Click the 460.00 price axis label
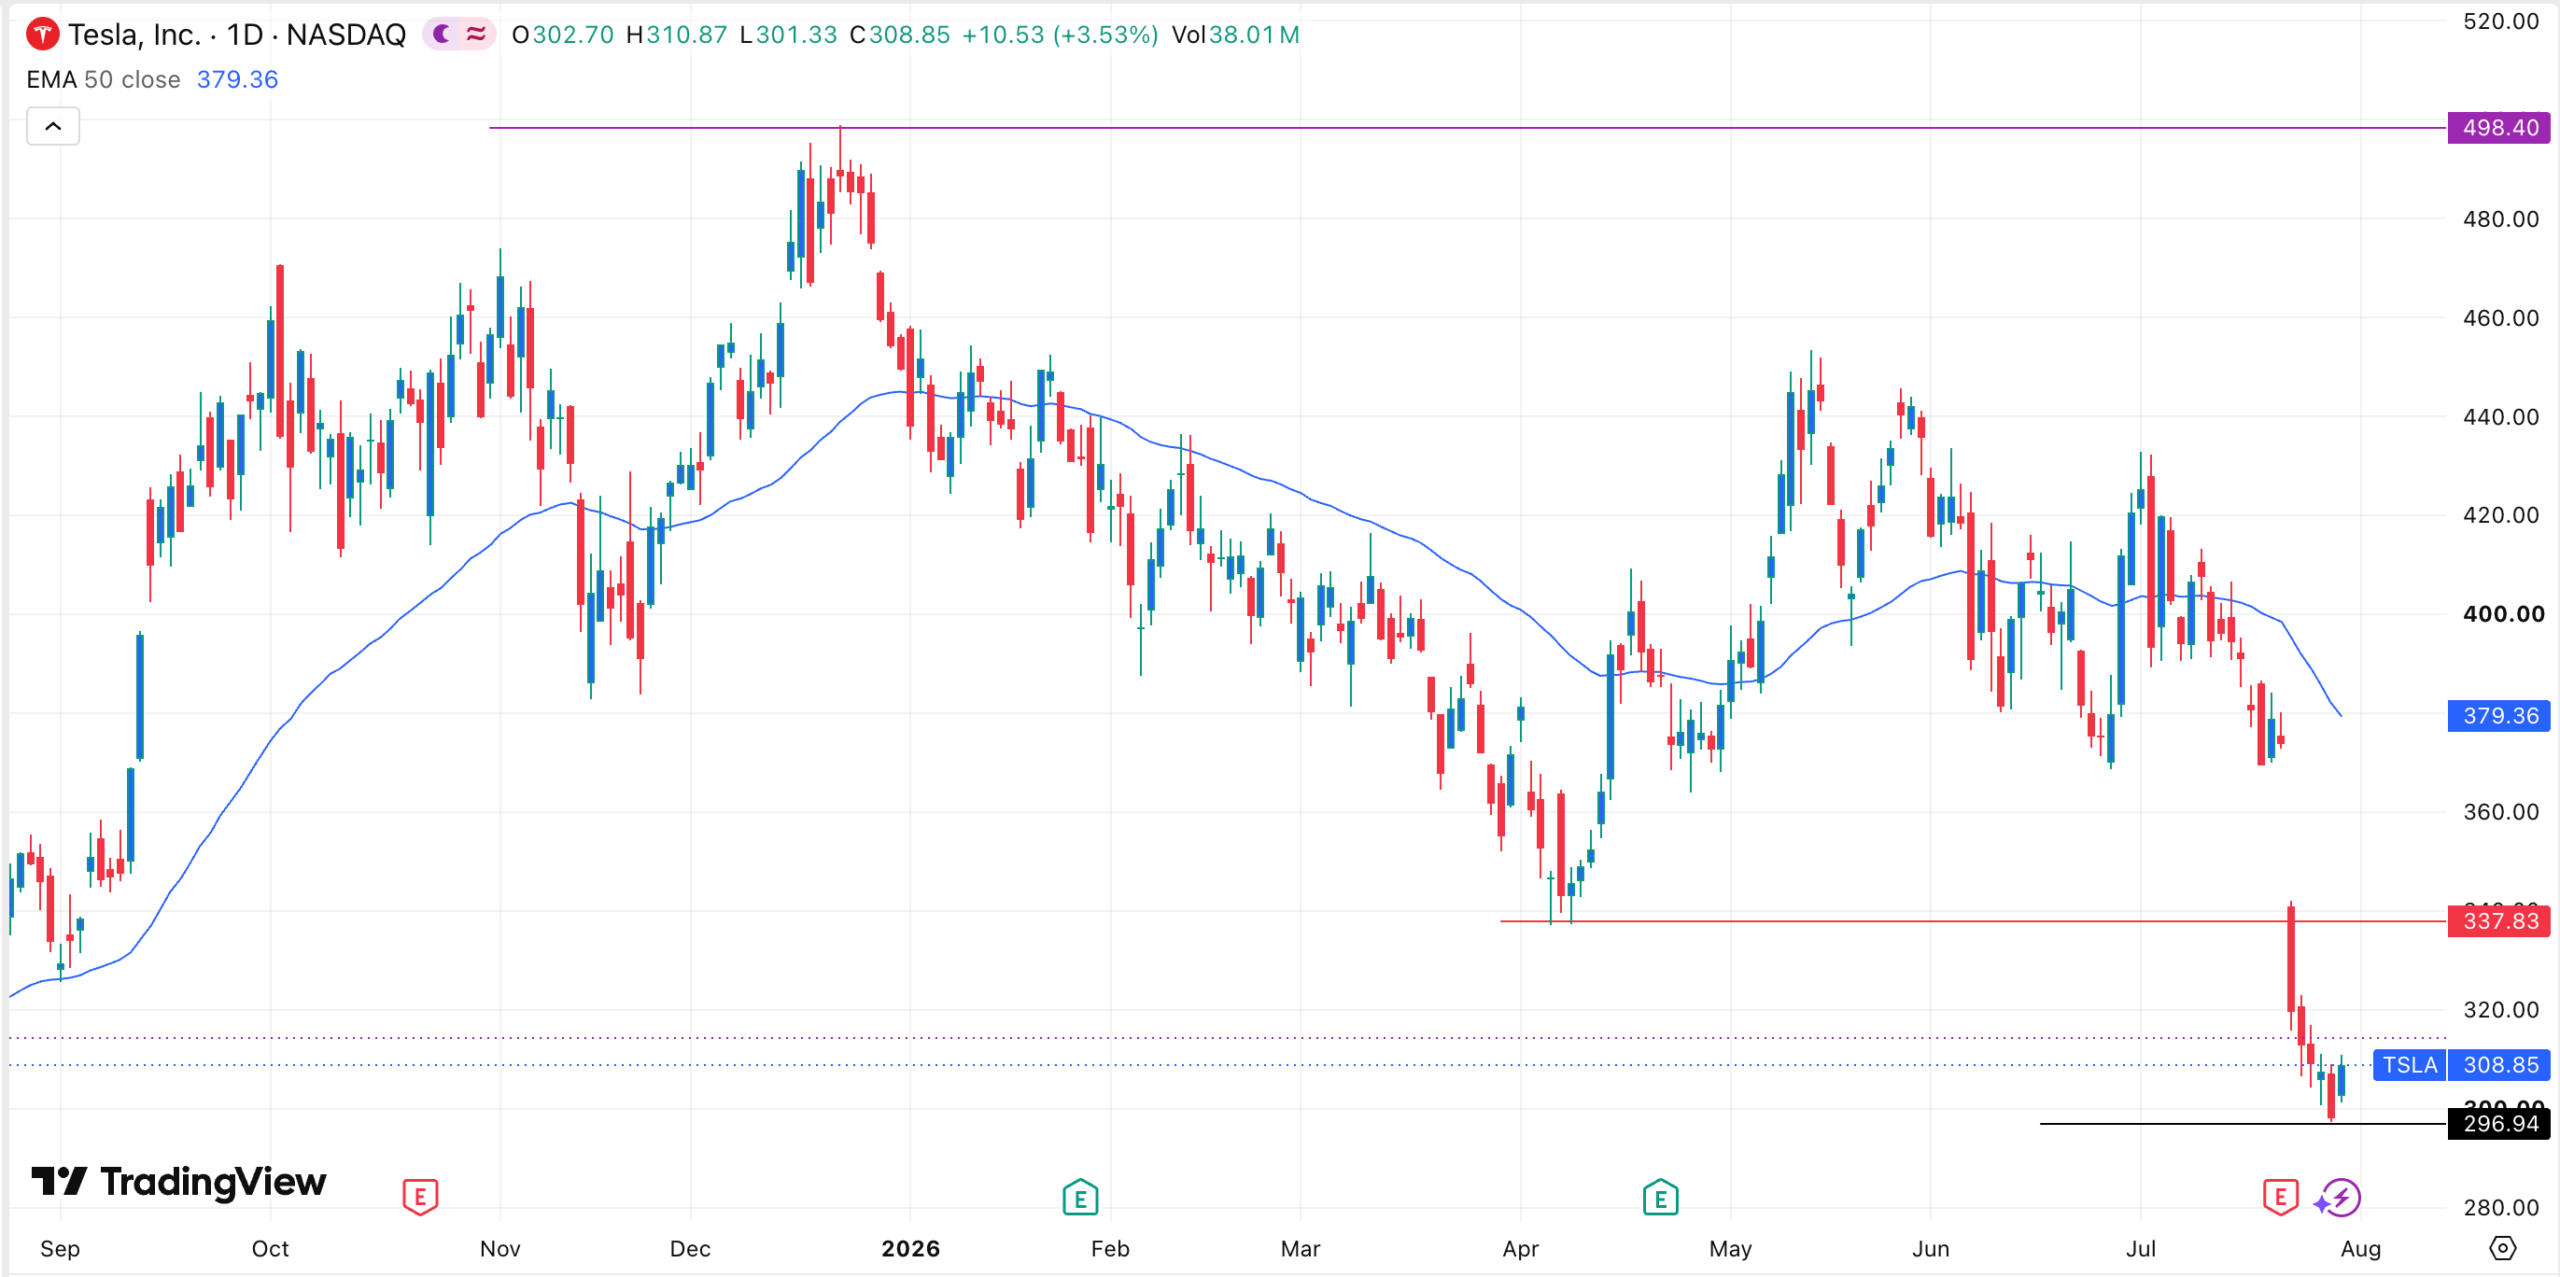 point(2501,318)
